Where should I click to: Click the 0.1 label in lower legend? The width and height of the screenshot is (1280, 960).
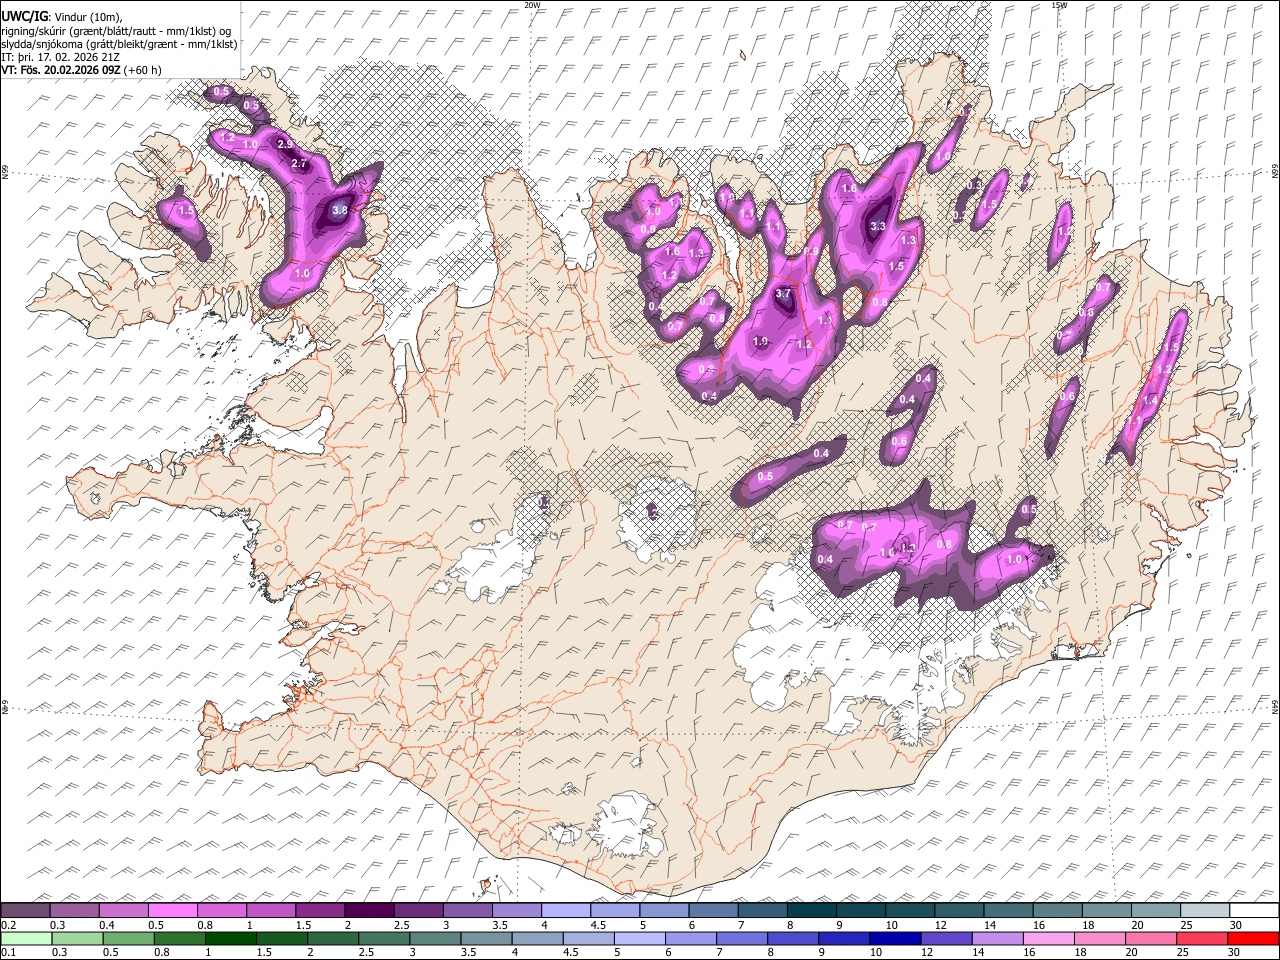pyautogui.click(x=8, y=952)
